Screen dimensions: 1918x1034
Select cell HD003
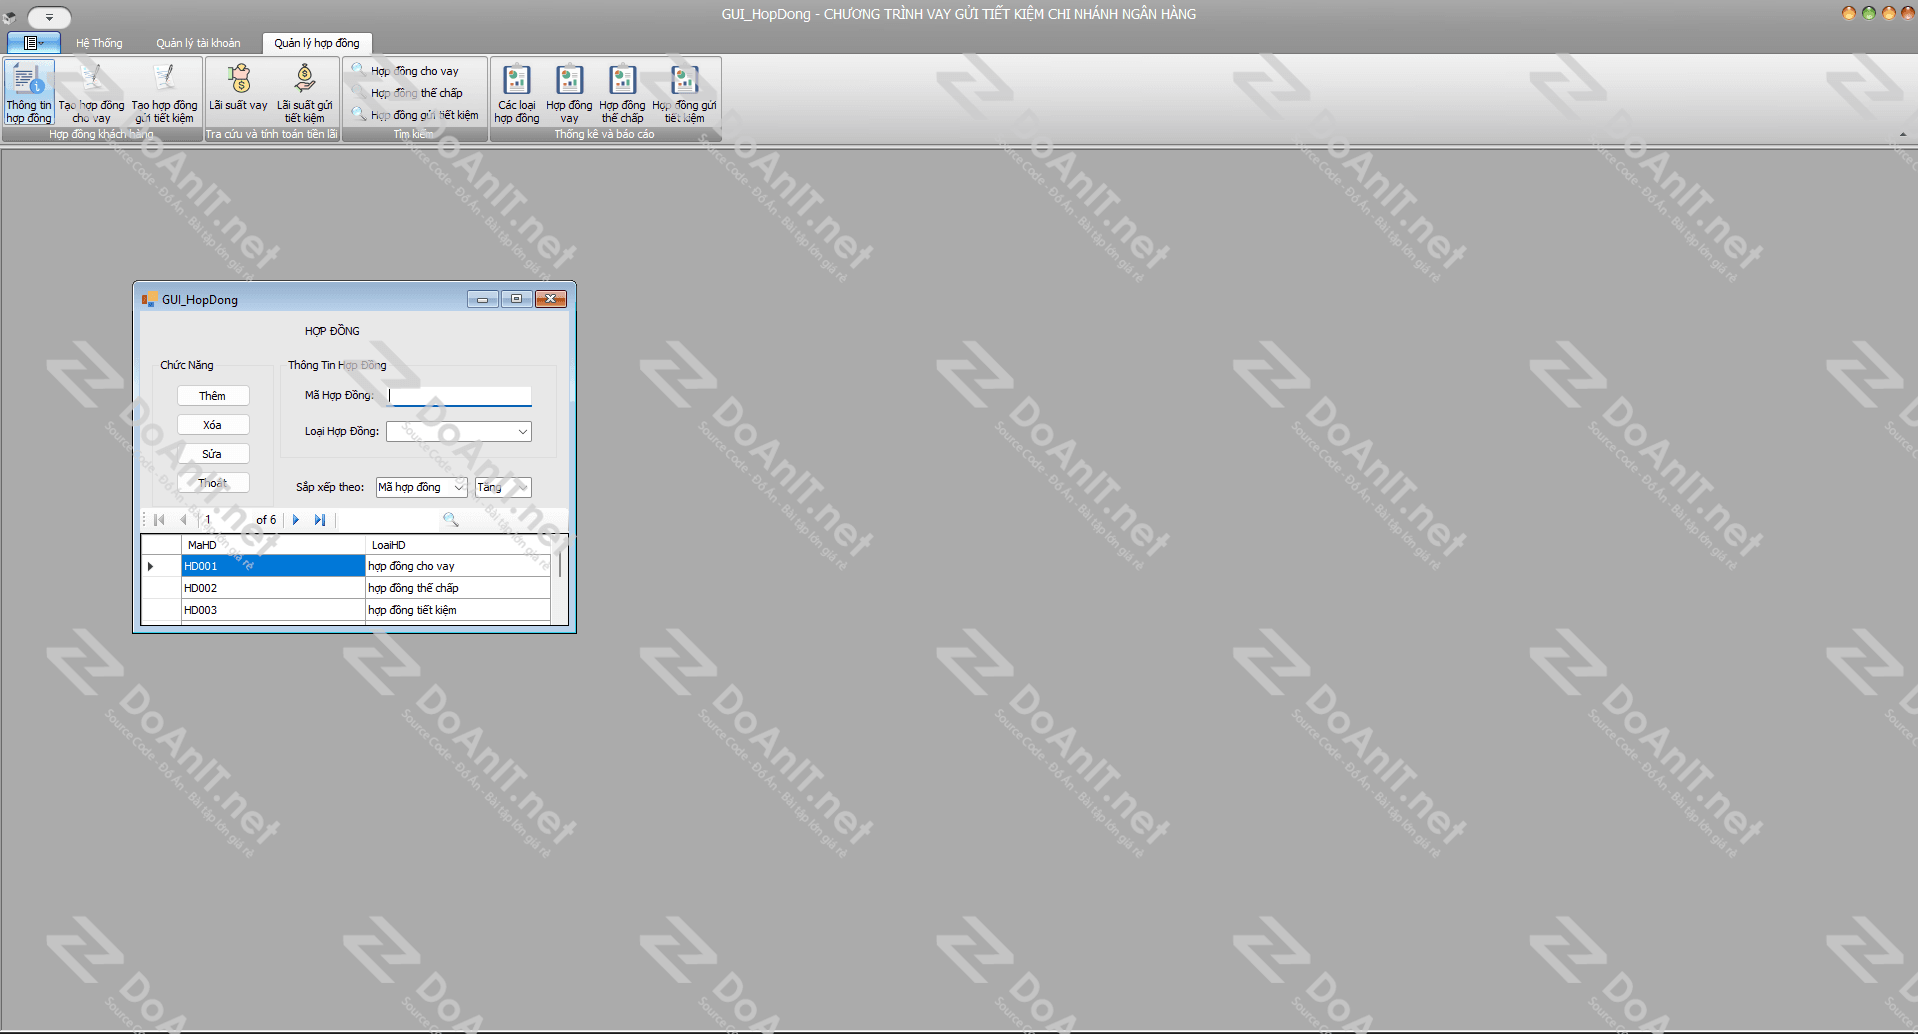click(273, 610)
